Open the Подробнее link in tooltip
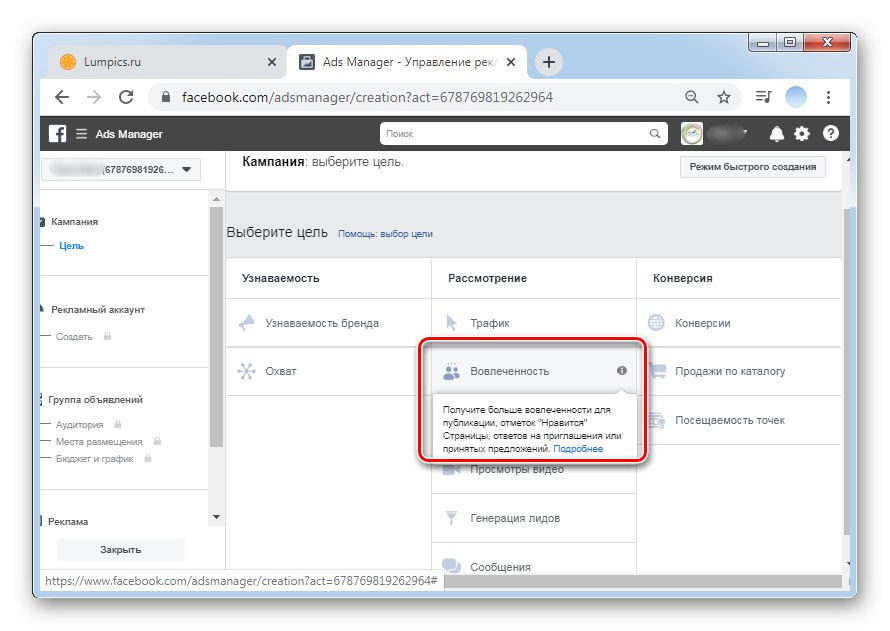890x631 pixels. [578, 449]
